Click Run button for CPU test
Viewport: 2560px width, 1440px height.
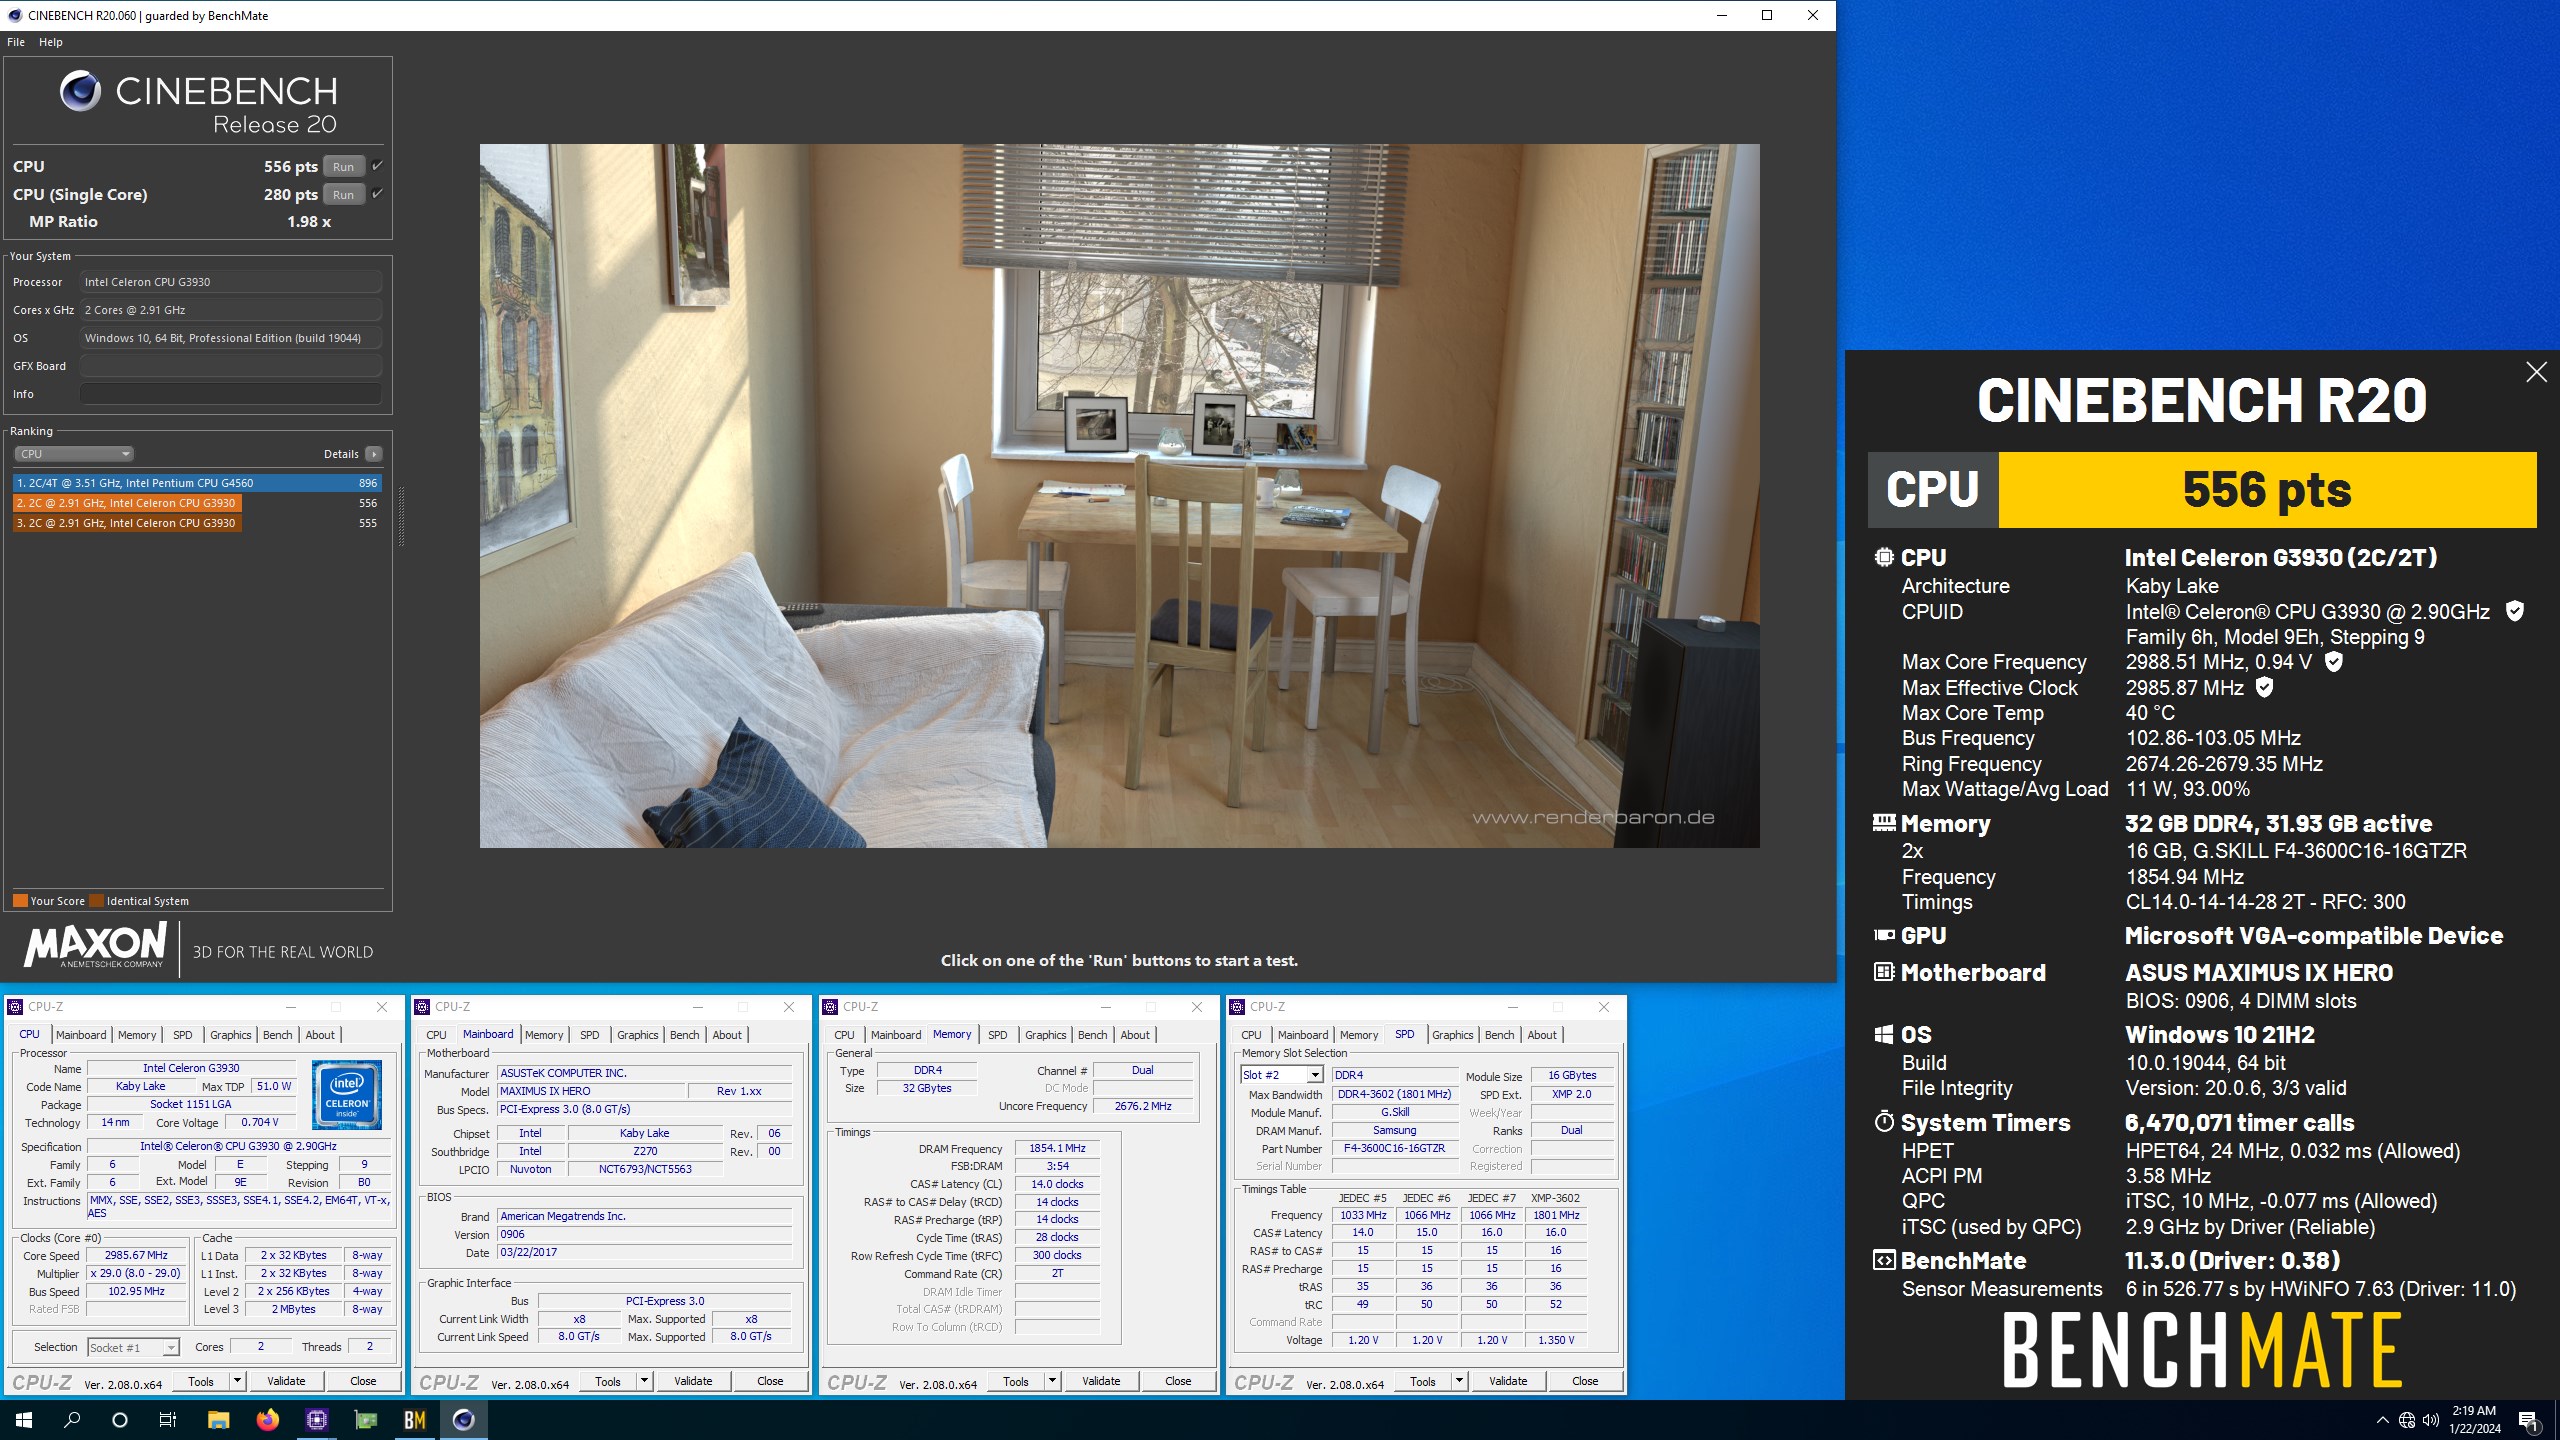343,167
